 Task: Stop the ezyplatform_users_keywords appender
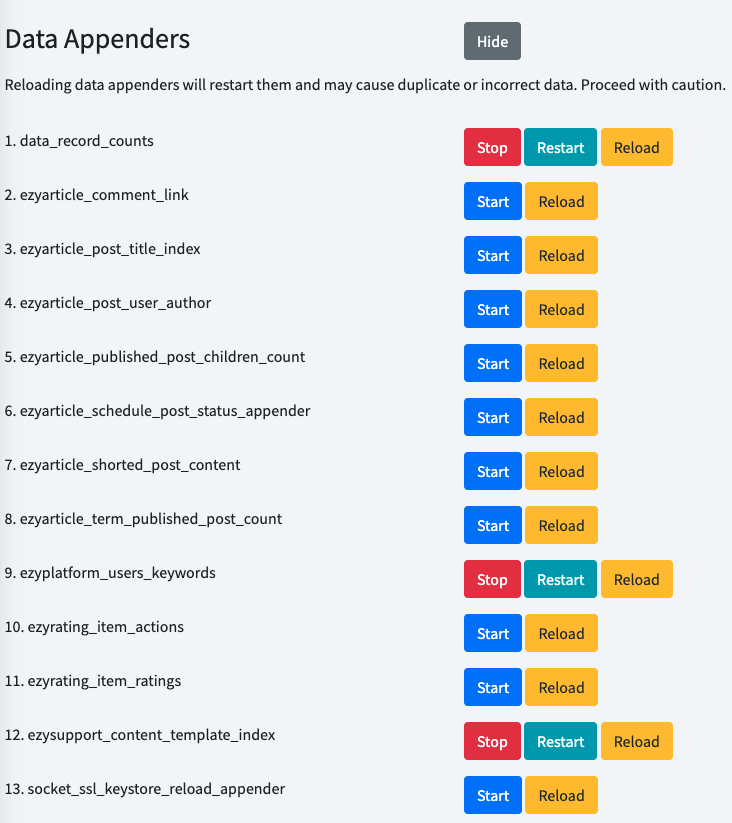point(492,579)
